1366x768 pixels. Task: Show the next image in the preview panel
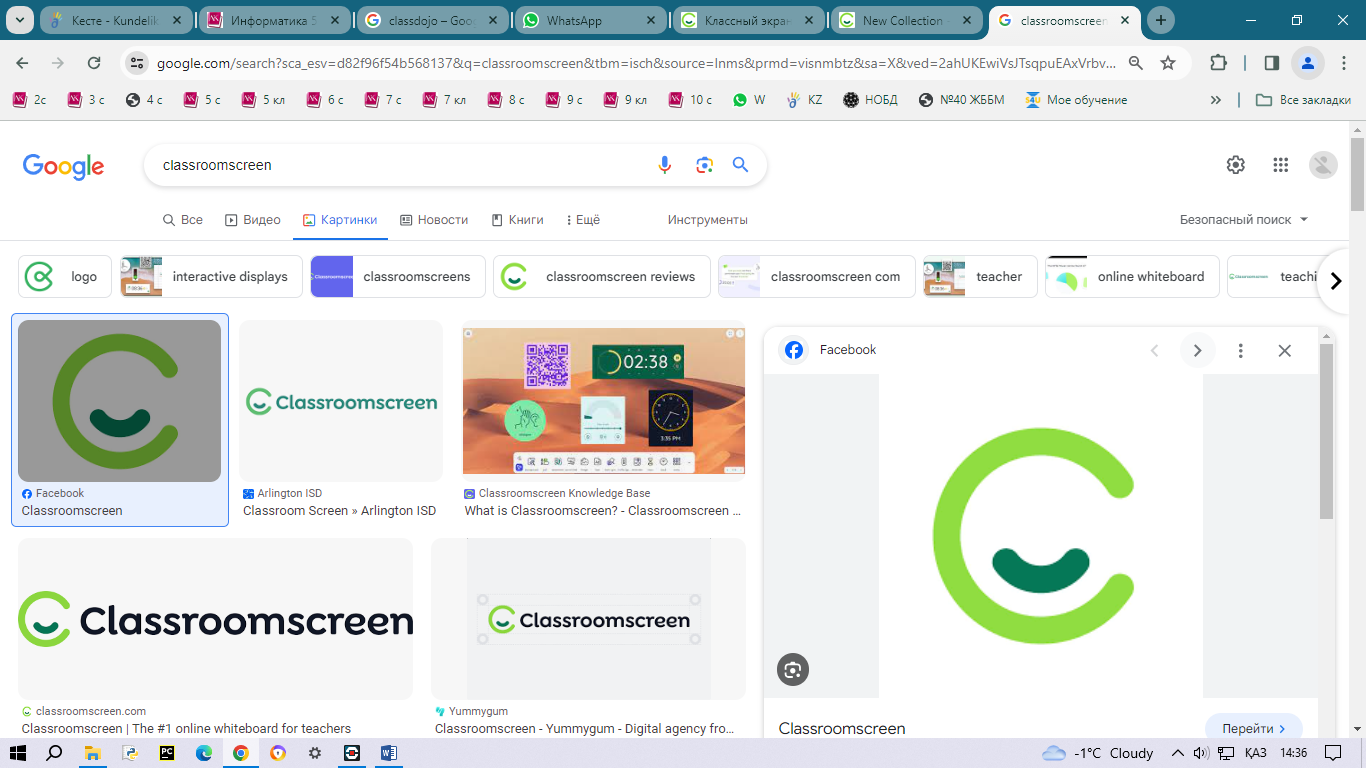(x=1197, y=350)
